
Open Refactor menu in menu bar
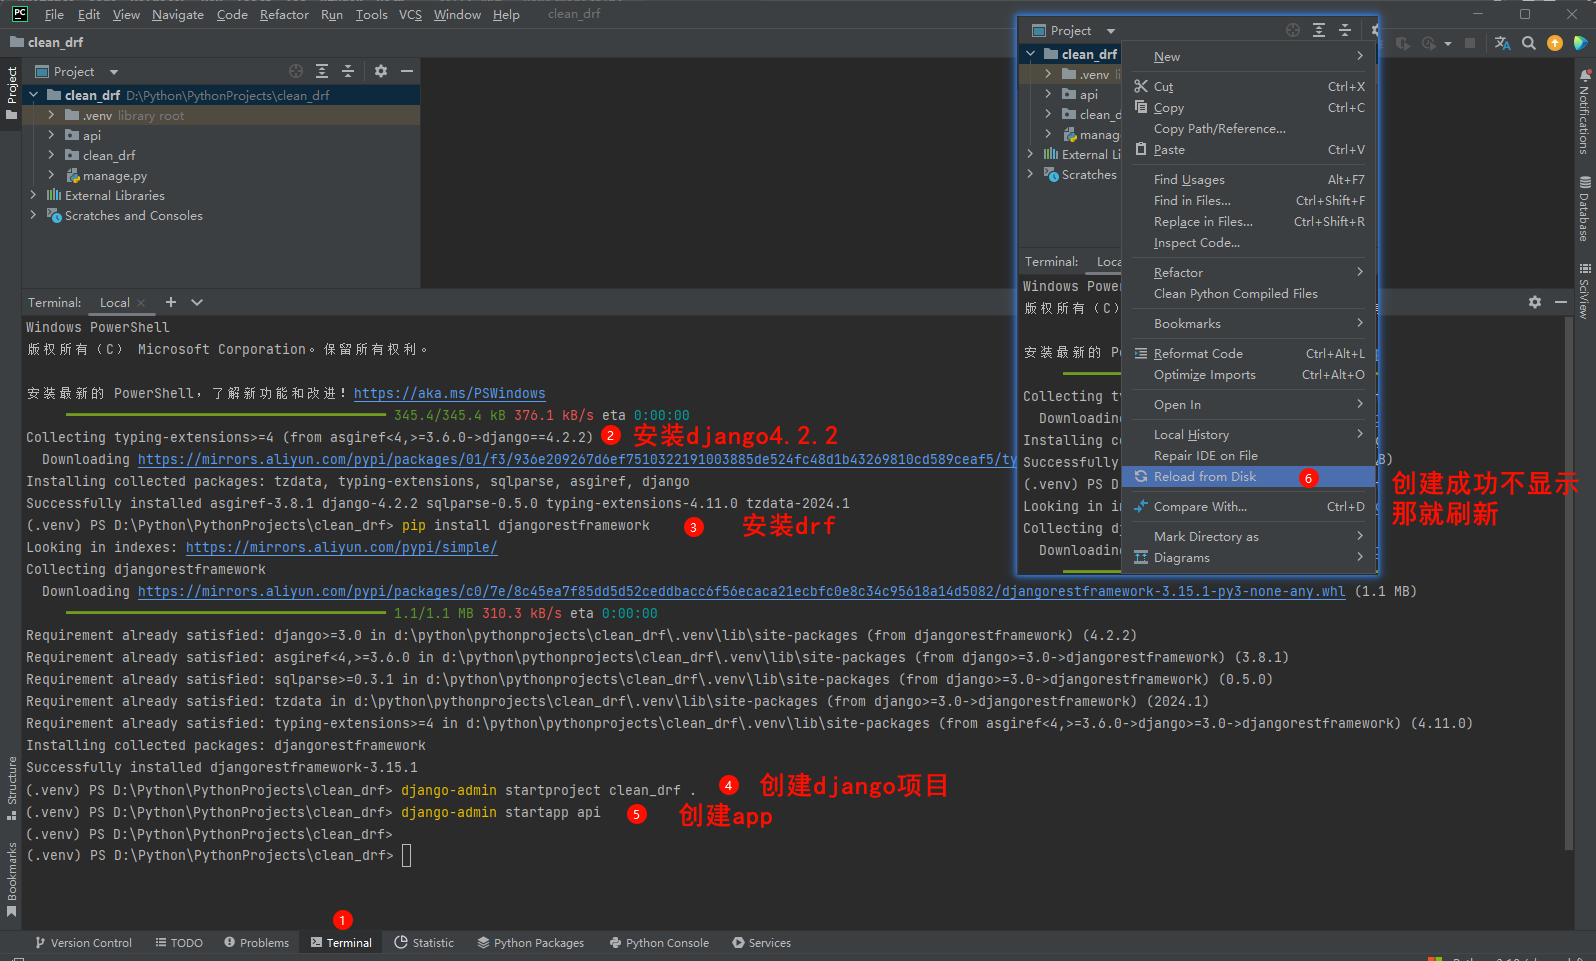284,14
